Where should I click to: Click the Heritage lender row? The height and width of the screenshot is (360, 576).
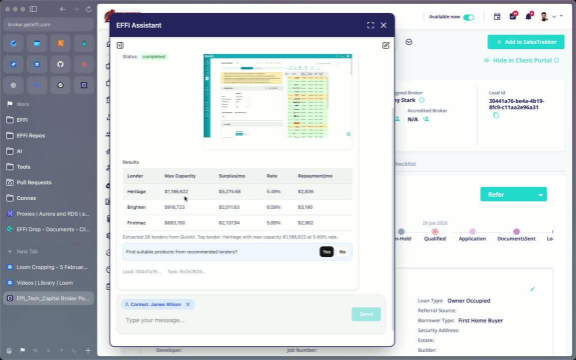pyautogui.click(x=237, y=191)
